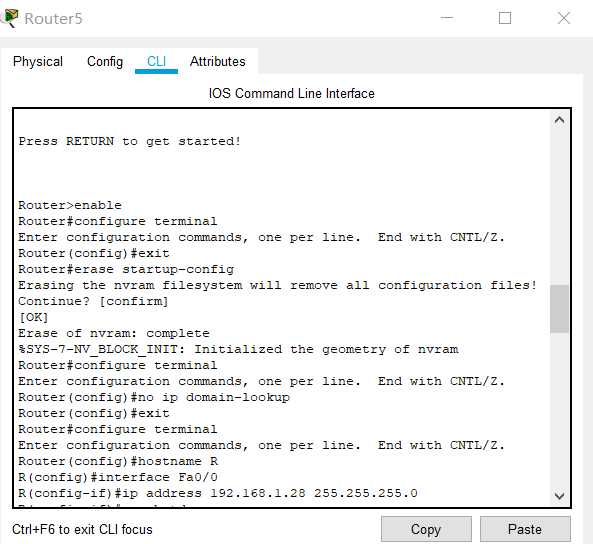
Task: Click the terminal scrollbar up arrow
Action: pyautogui.click(x=559, y=120)
